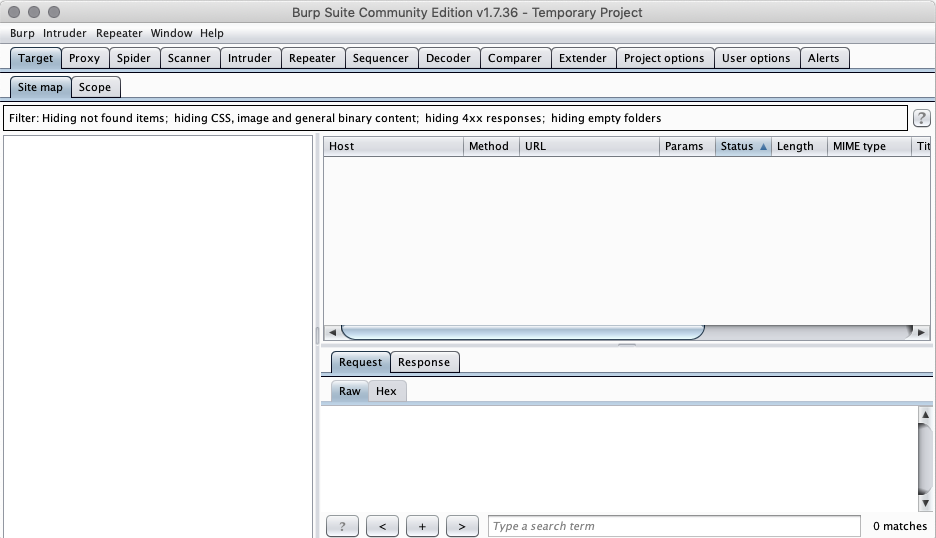Open the Intruder menu

tap(64, 33)
